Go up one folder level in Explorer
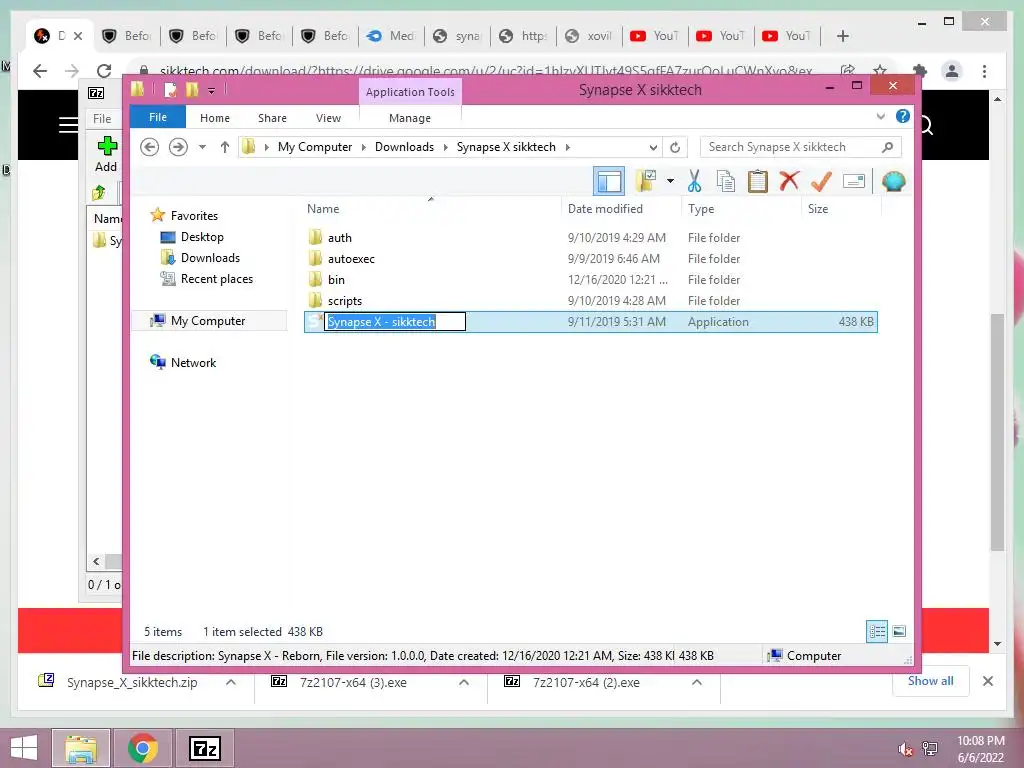This screenshot has width=1024, height=768. tap(225, 147)
